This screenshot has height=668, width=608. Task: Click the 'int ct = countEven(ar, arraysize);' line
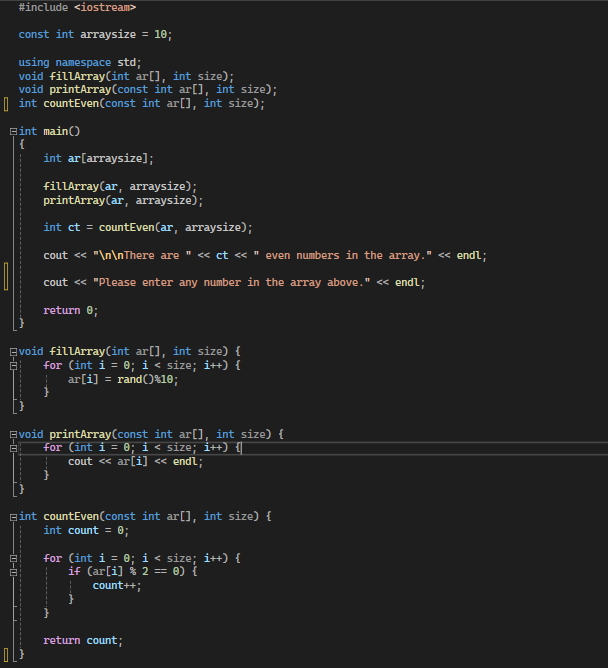pos(148,227)
